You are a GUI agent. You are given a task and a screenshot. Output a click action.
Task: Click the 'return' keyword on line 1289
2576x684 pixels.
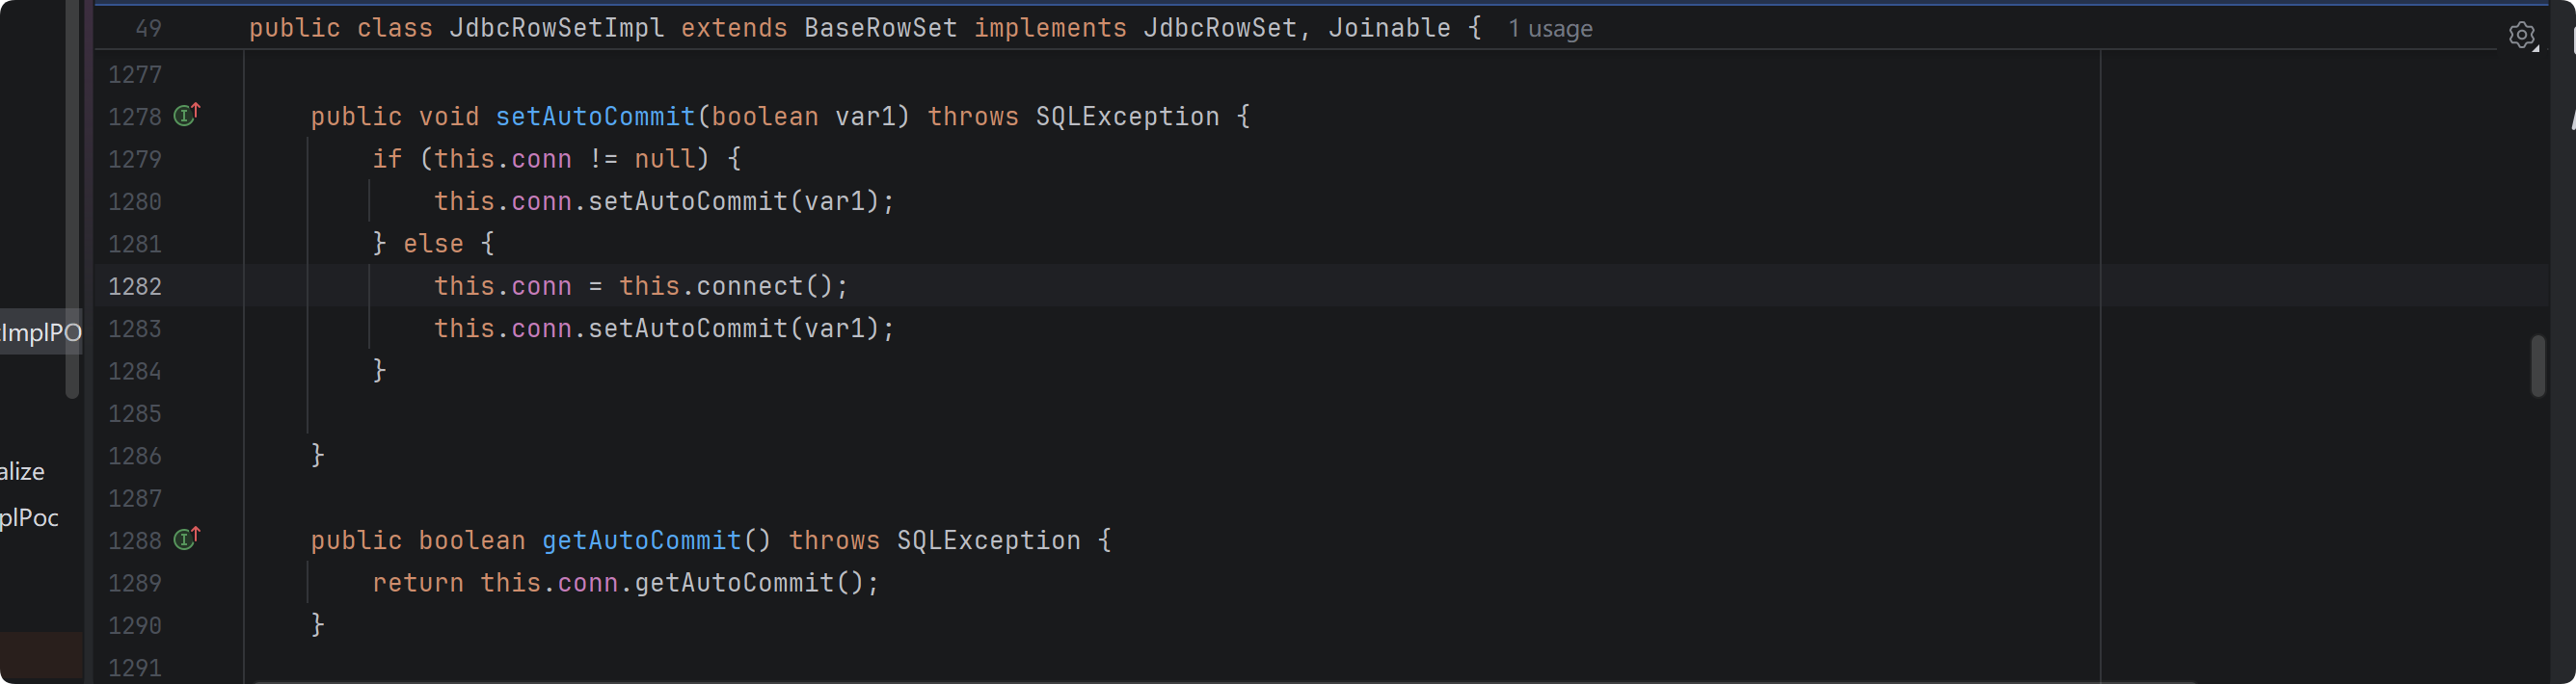point(418,582)
